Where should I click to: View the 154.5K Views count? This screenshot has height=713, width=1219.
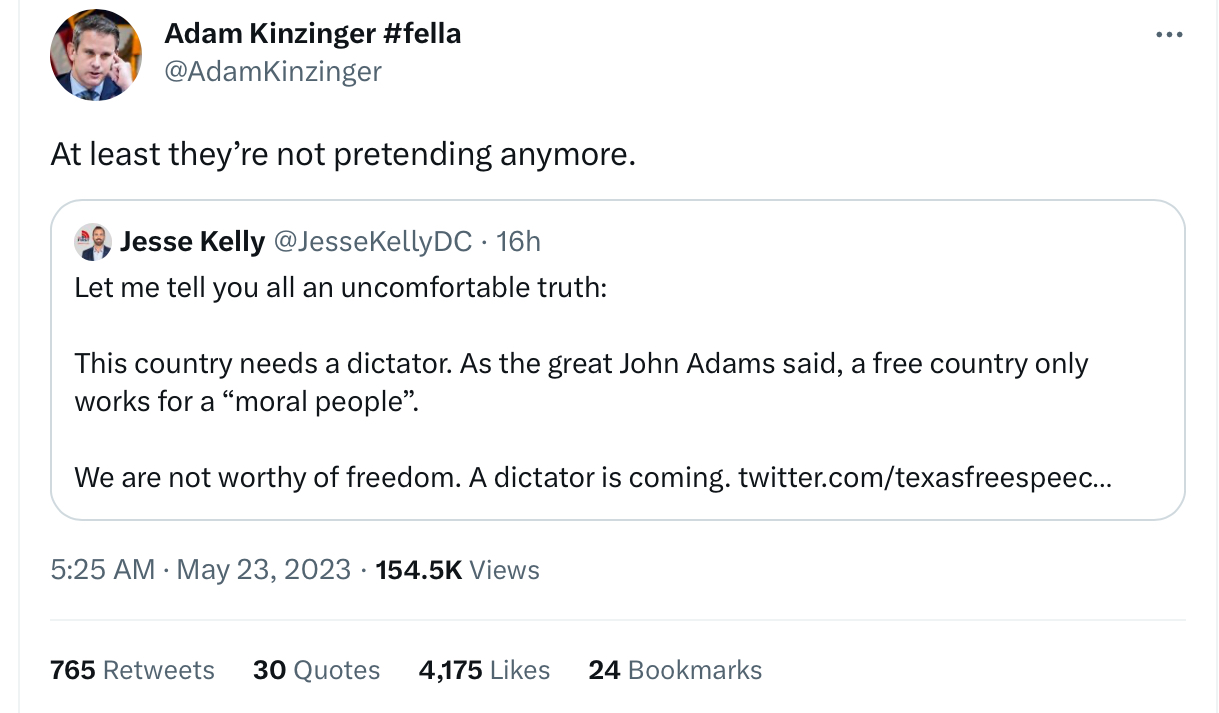pos(458,570)
